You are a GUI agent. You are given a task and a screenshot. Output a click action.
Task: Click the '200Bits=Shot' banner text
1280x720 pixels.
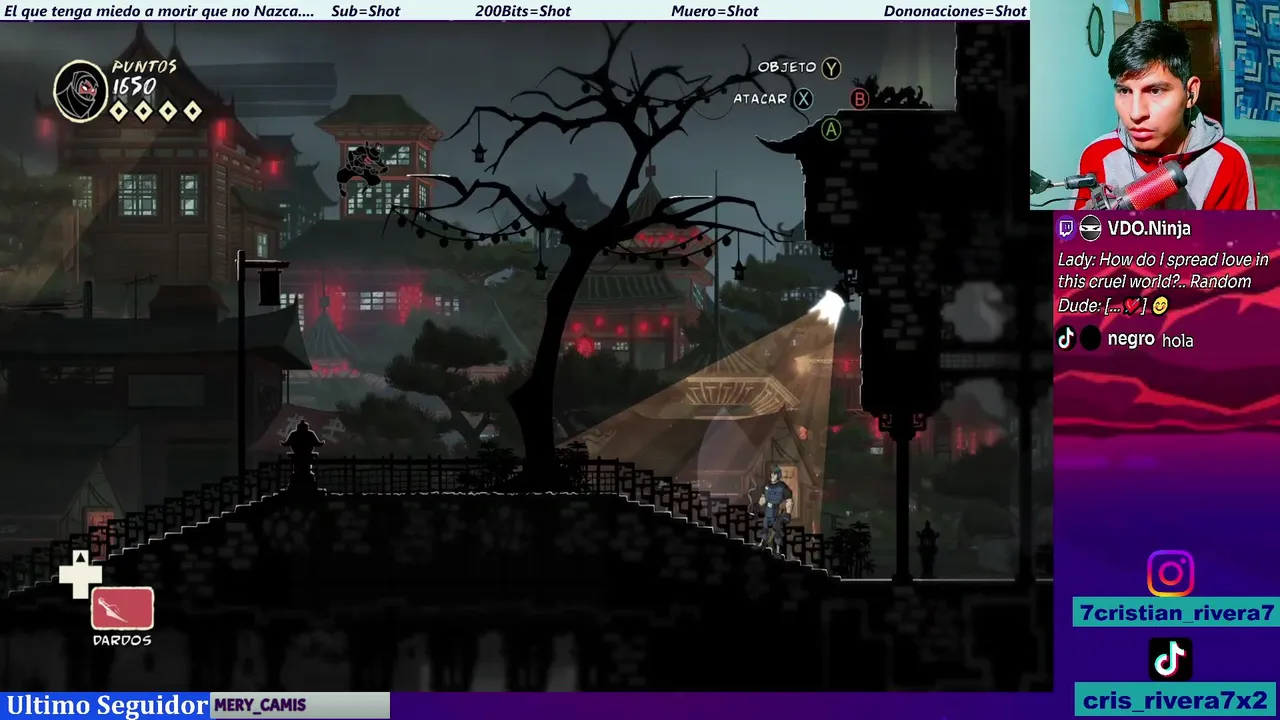pyautogui.click(x=523, y=11)
